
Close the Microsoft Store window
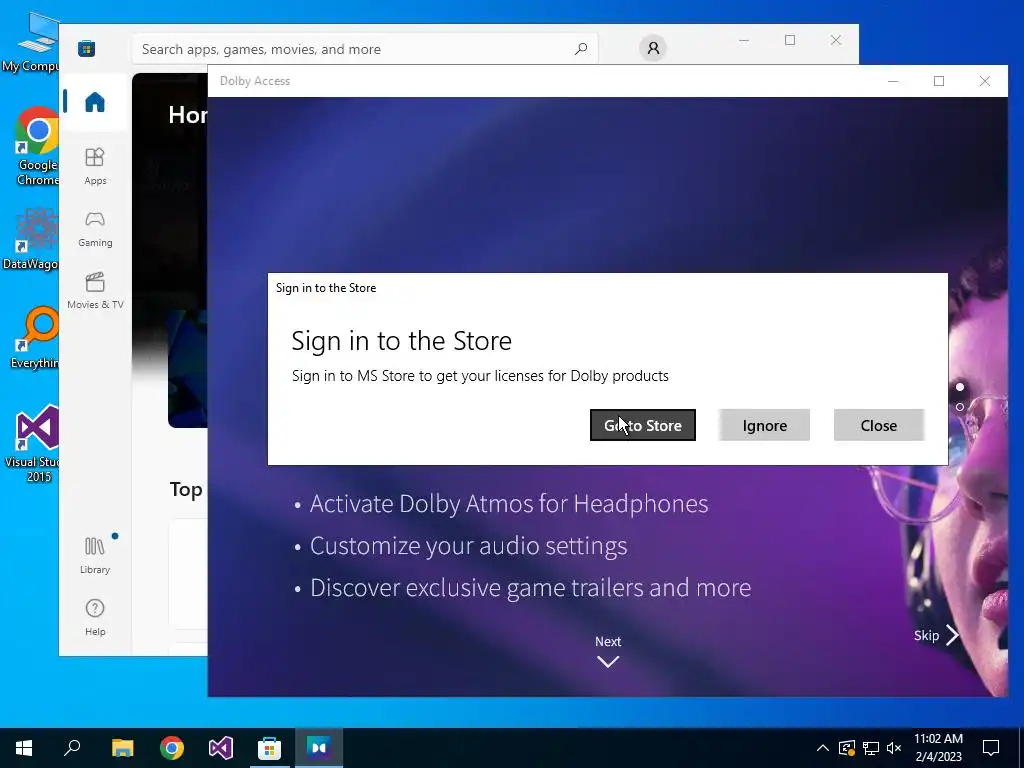tap(835, 40)
